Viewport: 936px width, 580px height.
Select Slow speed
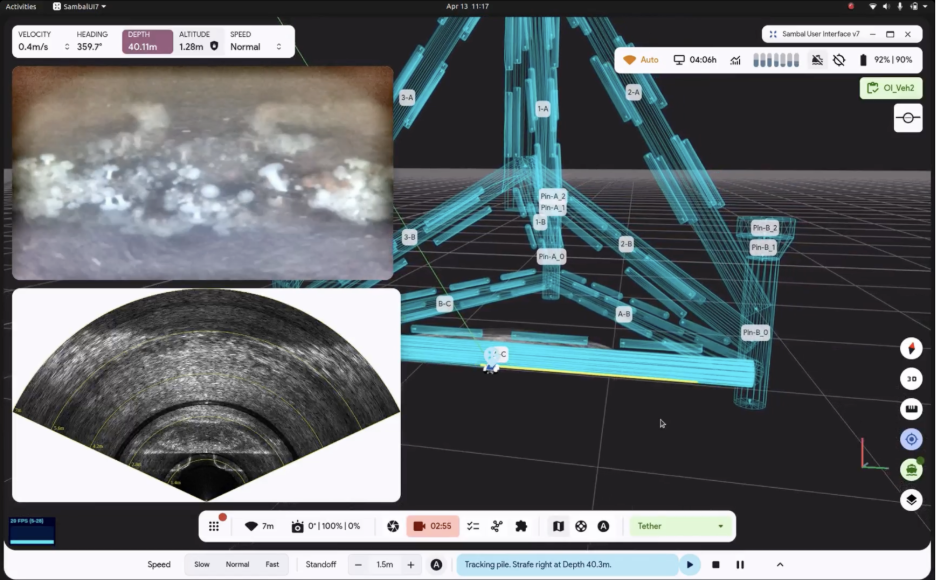(202, 564)
